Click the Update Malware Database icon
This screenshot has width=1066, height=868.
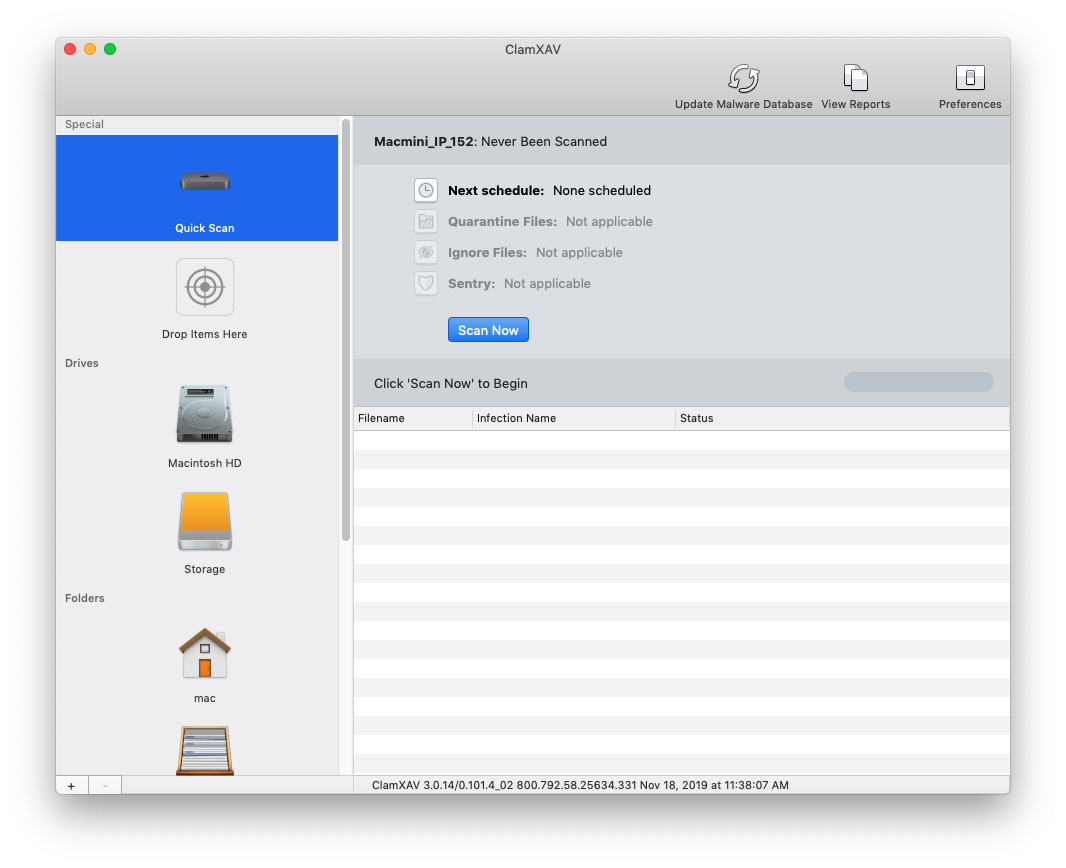(x=743, y=79)
